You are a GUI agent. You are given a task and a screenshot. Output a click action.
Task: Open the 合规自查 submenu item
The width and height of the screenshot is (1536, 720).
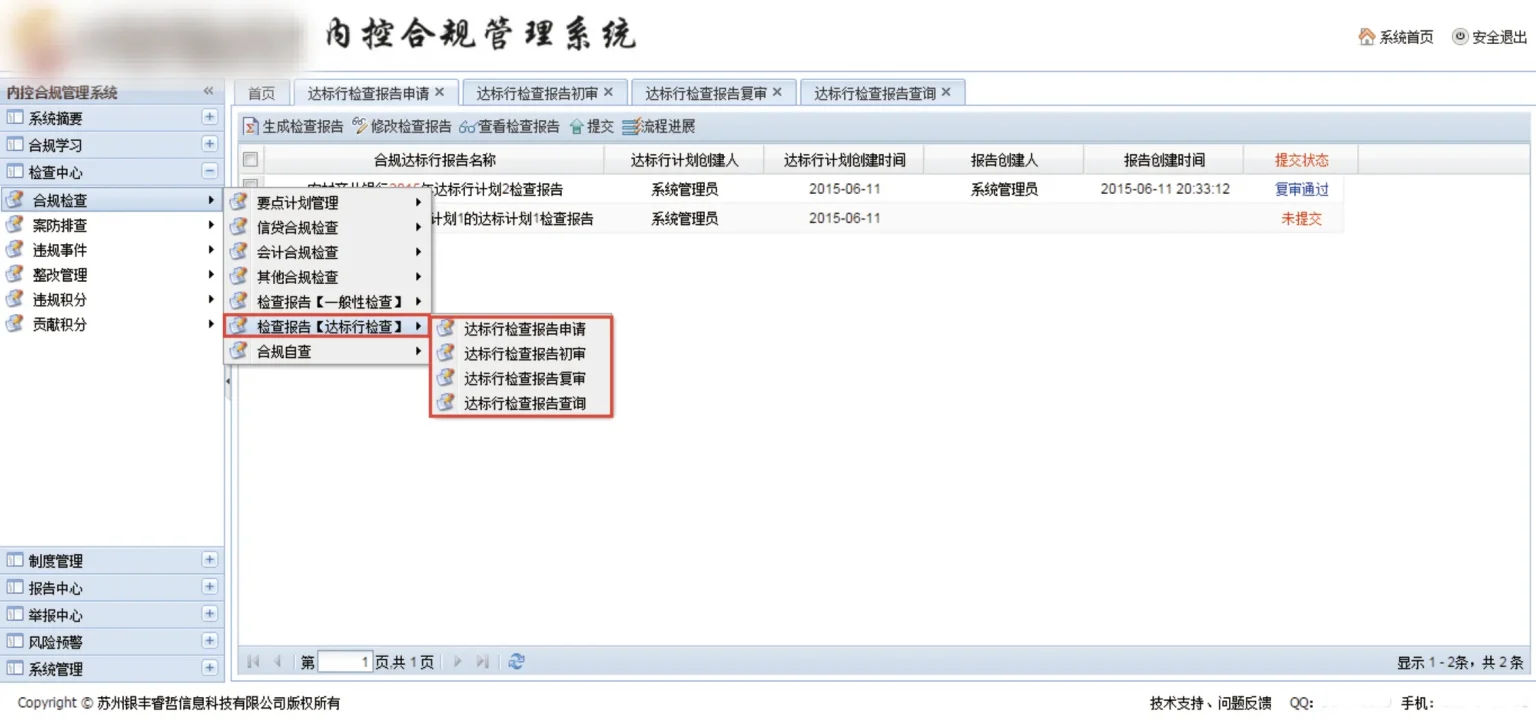[284, 352]
